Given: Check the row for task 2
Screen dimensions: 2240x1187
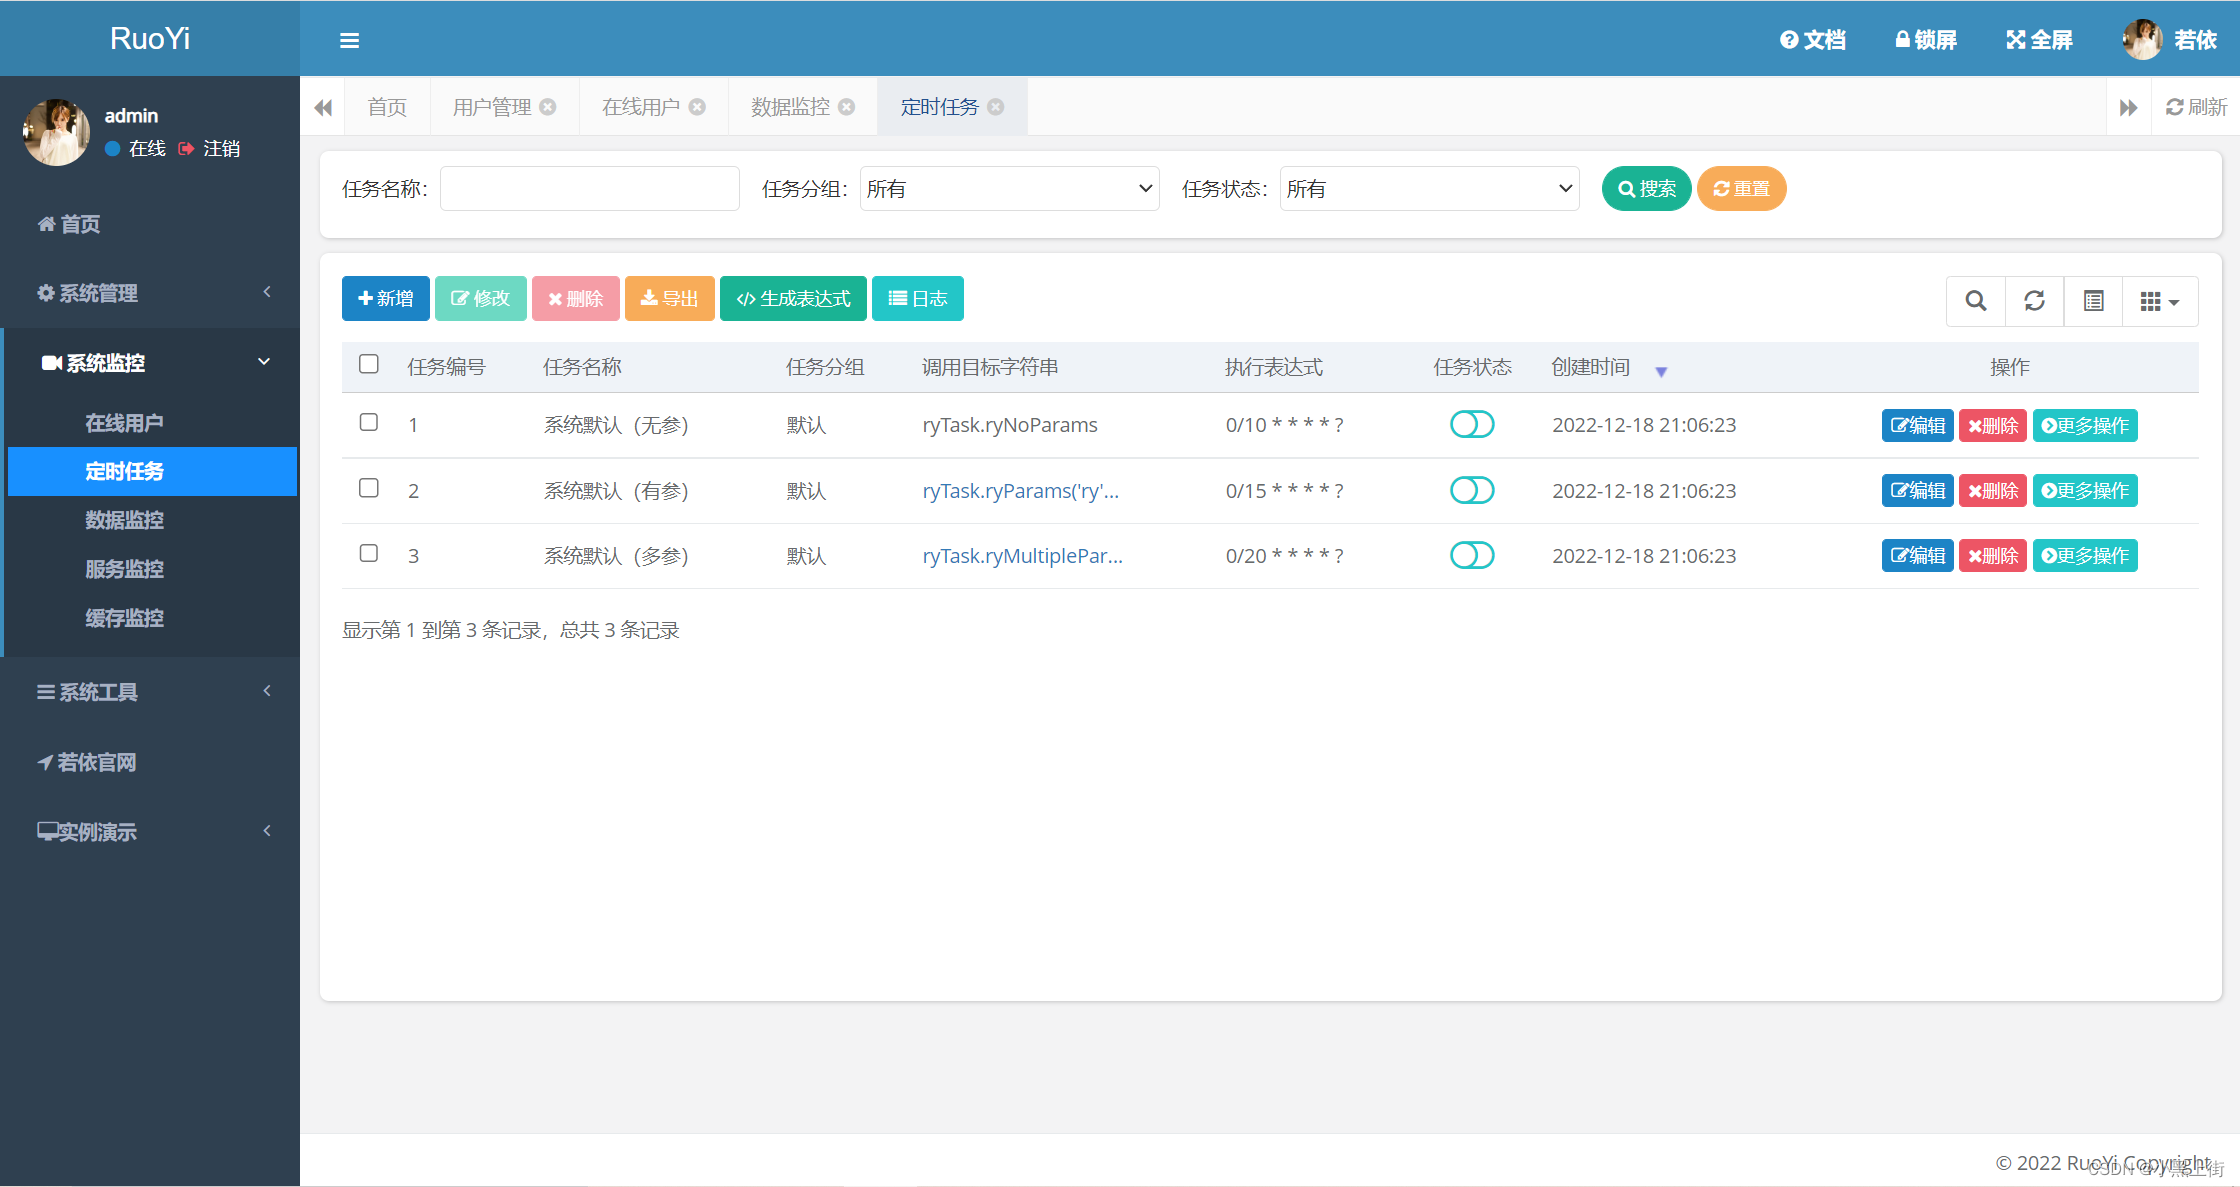Looking at the screenshot, I should (369, 488).
